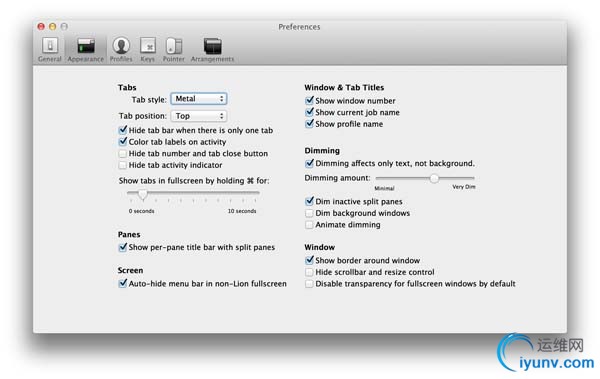The width and height of the screenshot is (600, 379).
Task: Click the 'Window & Tab Titles' heading
Action: (x=344, y=87)
